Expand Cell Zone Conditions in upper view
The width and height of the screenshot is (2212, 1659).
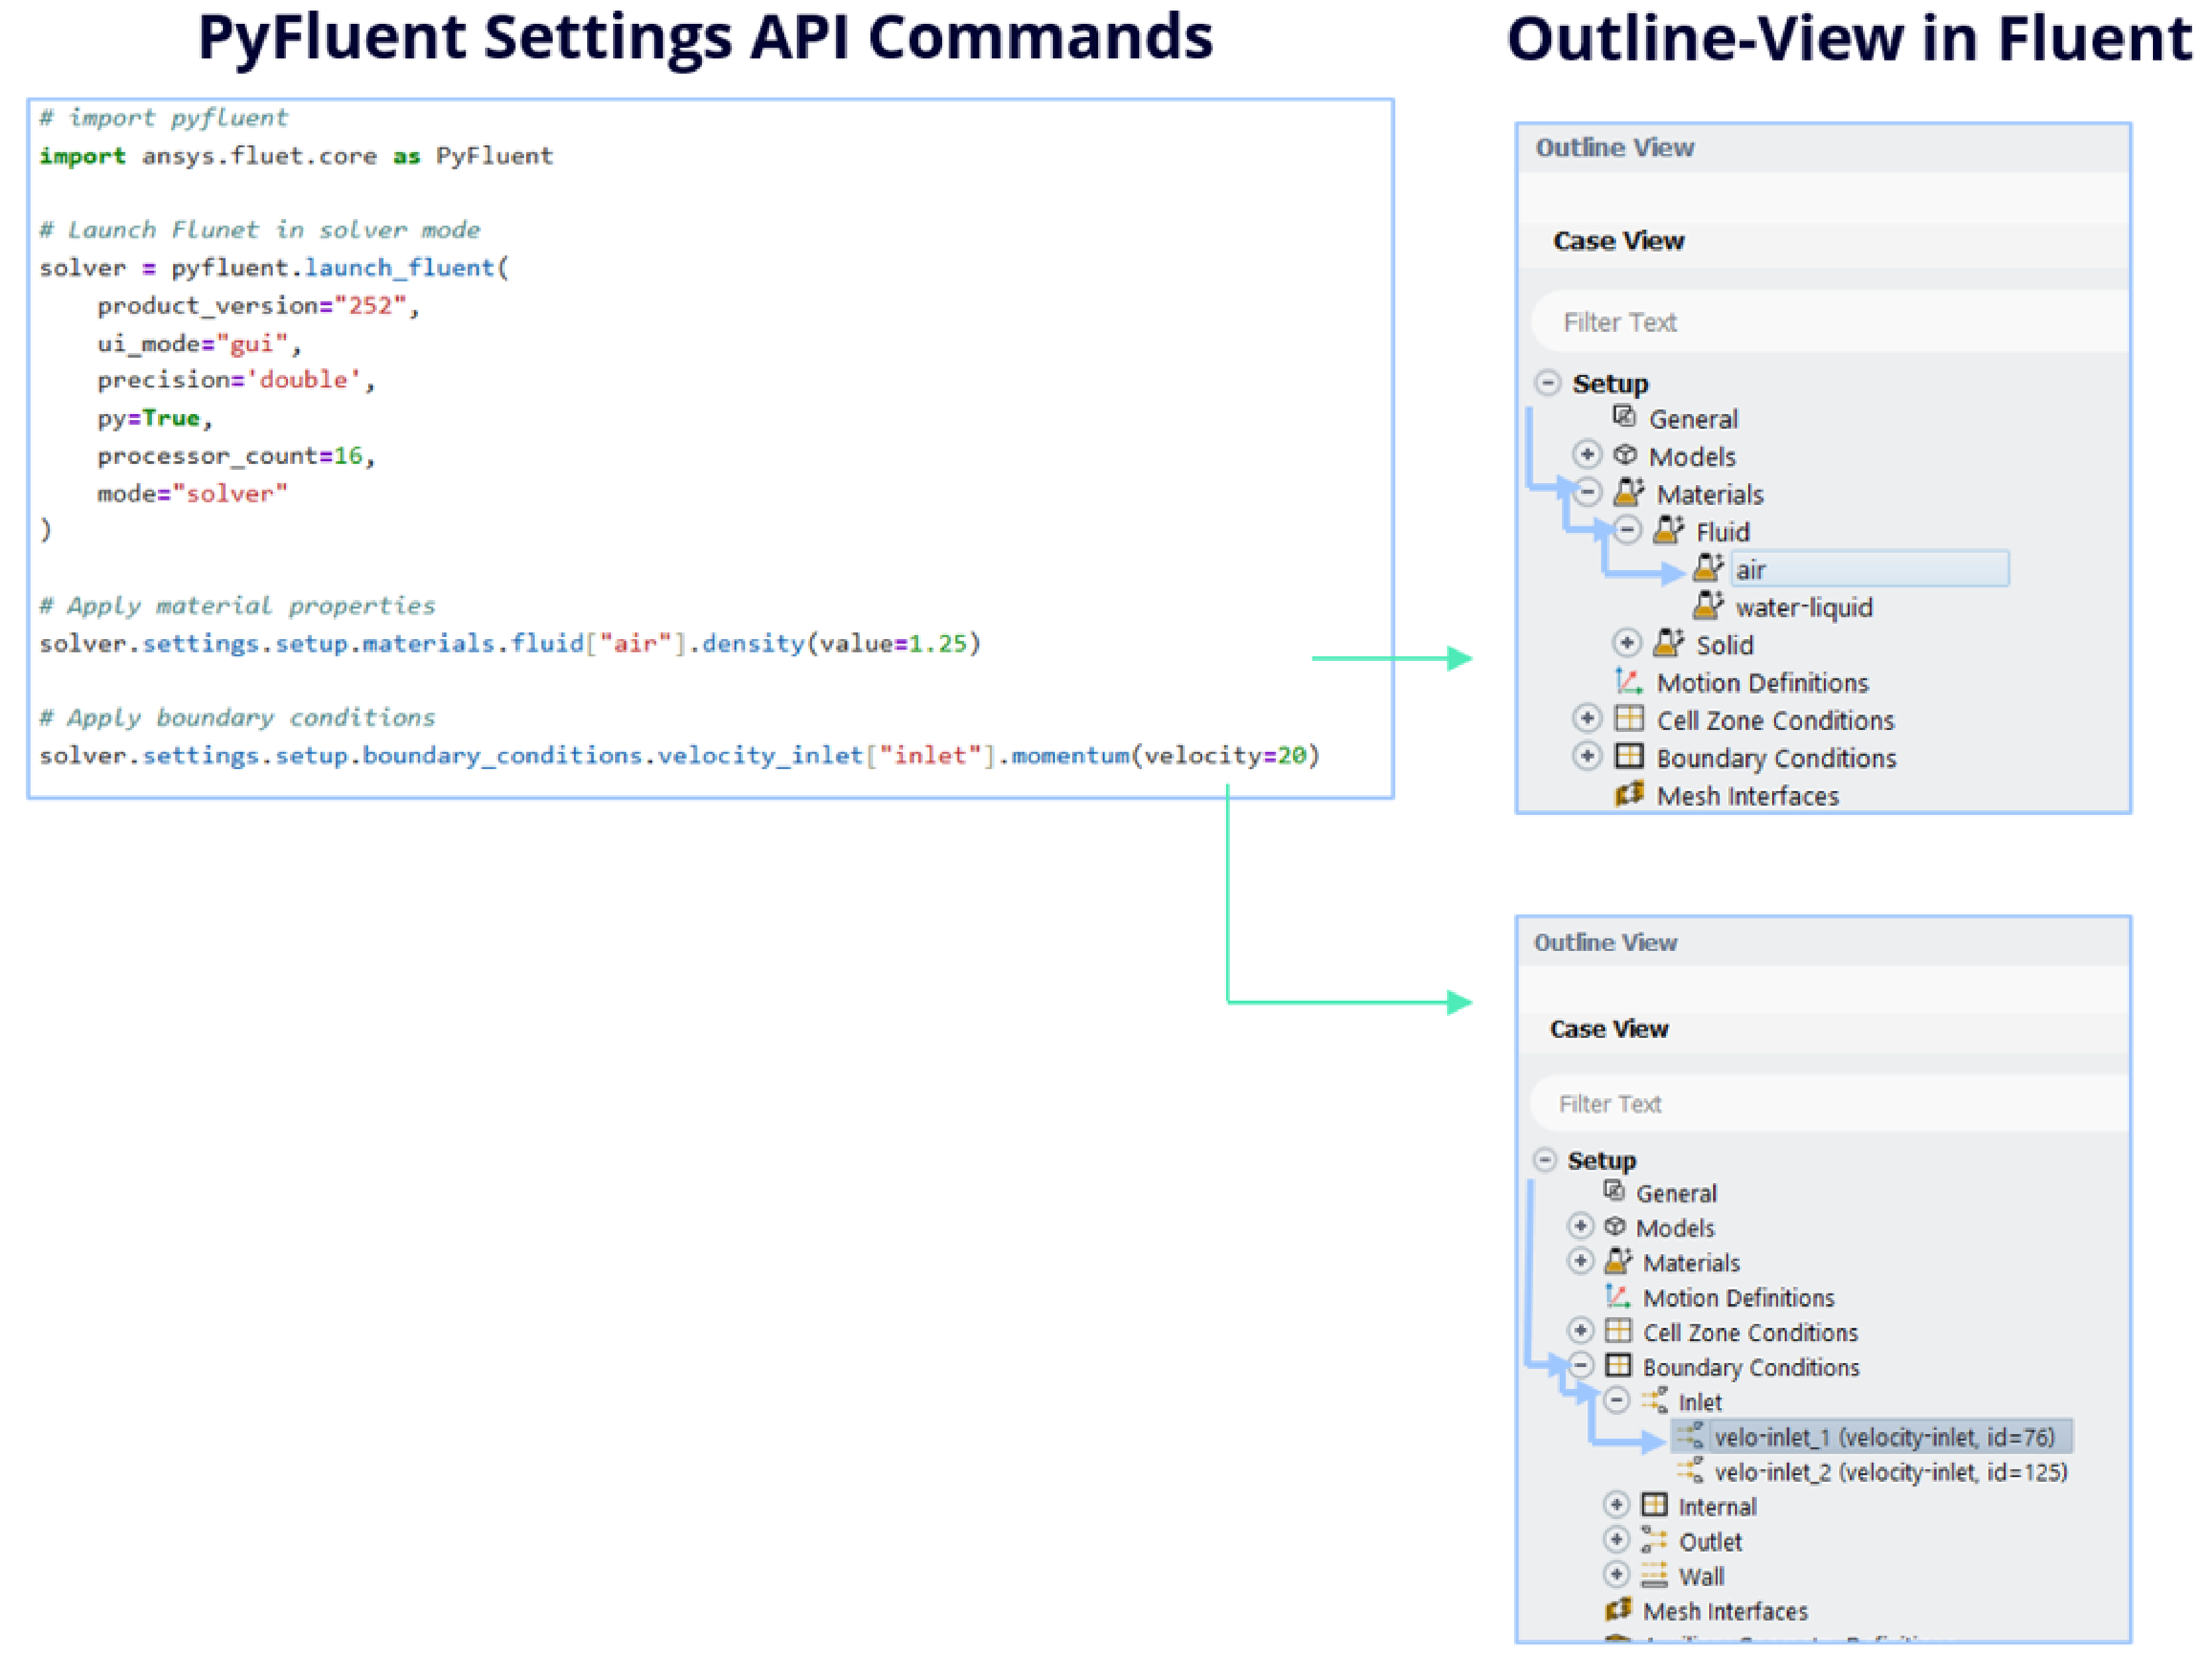tap(1587, 718)
